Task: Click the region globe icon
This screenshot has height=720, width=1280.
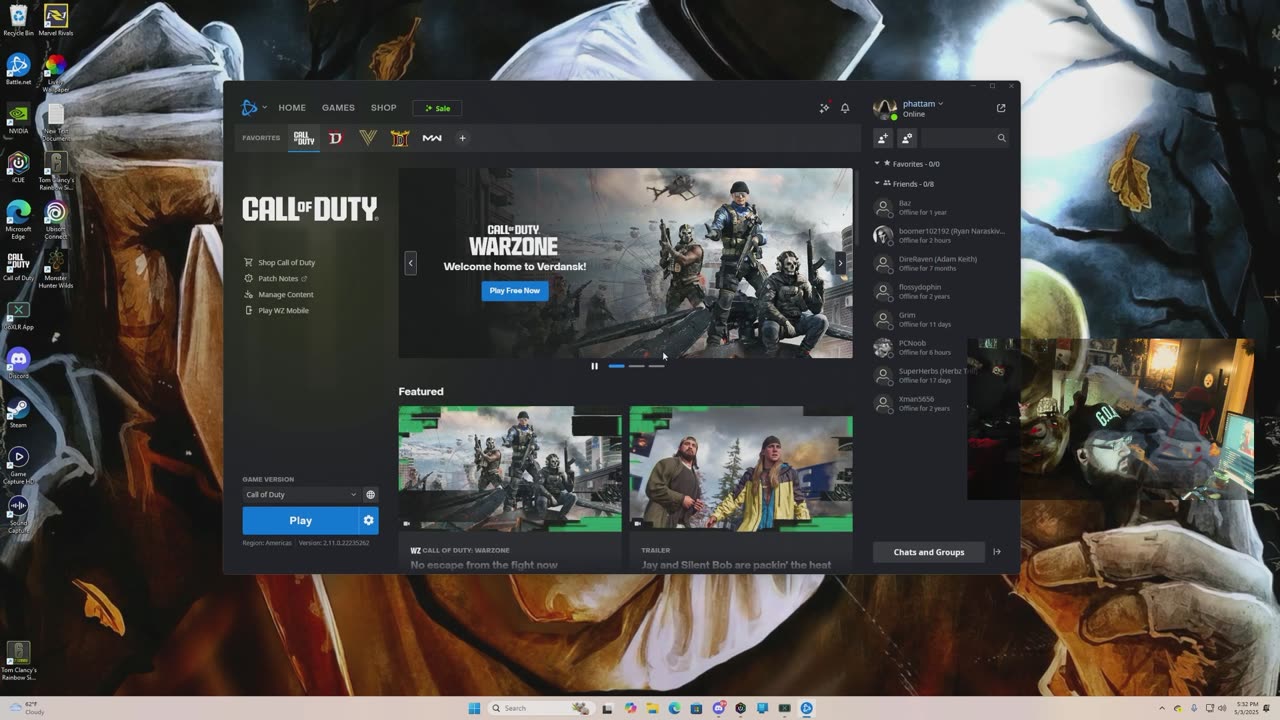Action: [x=370, y=495]
